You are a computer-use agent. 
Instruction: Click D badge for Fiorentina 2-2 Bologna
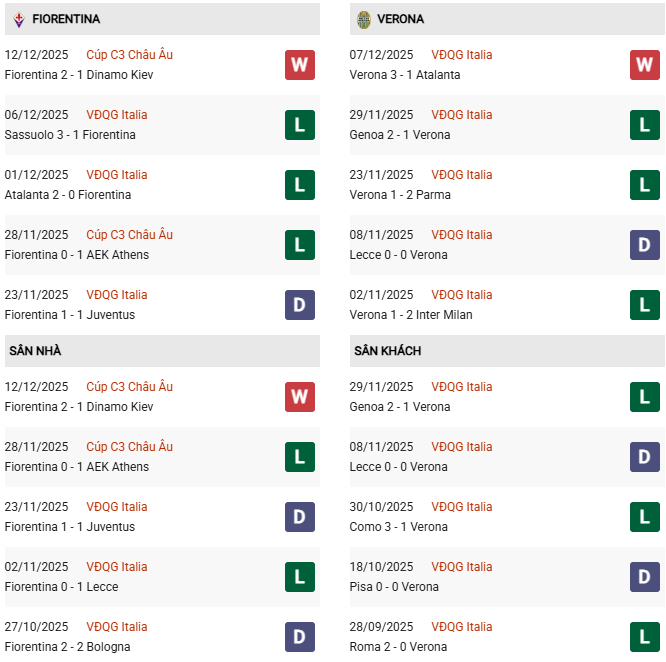pyautogui.click(x=300, y=637)
